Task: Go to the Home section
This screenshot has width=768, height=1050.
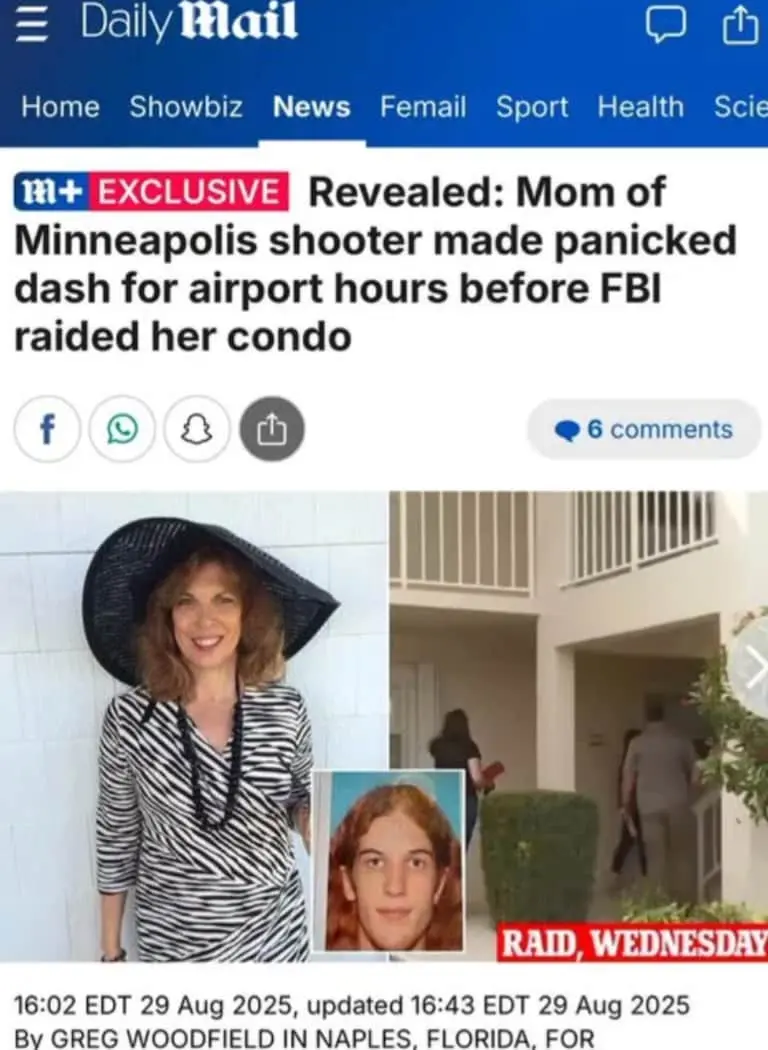Action: tap(60, 107)
